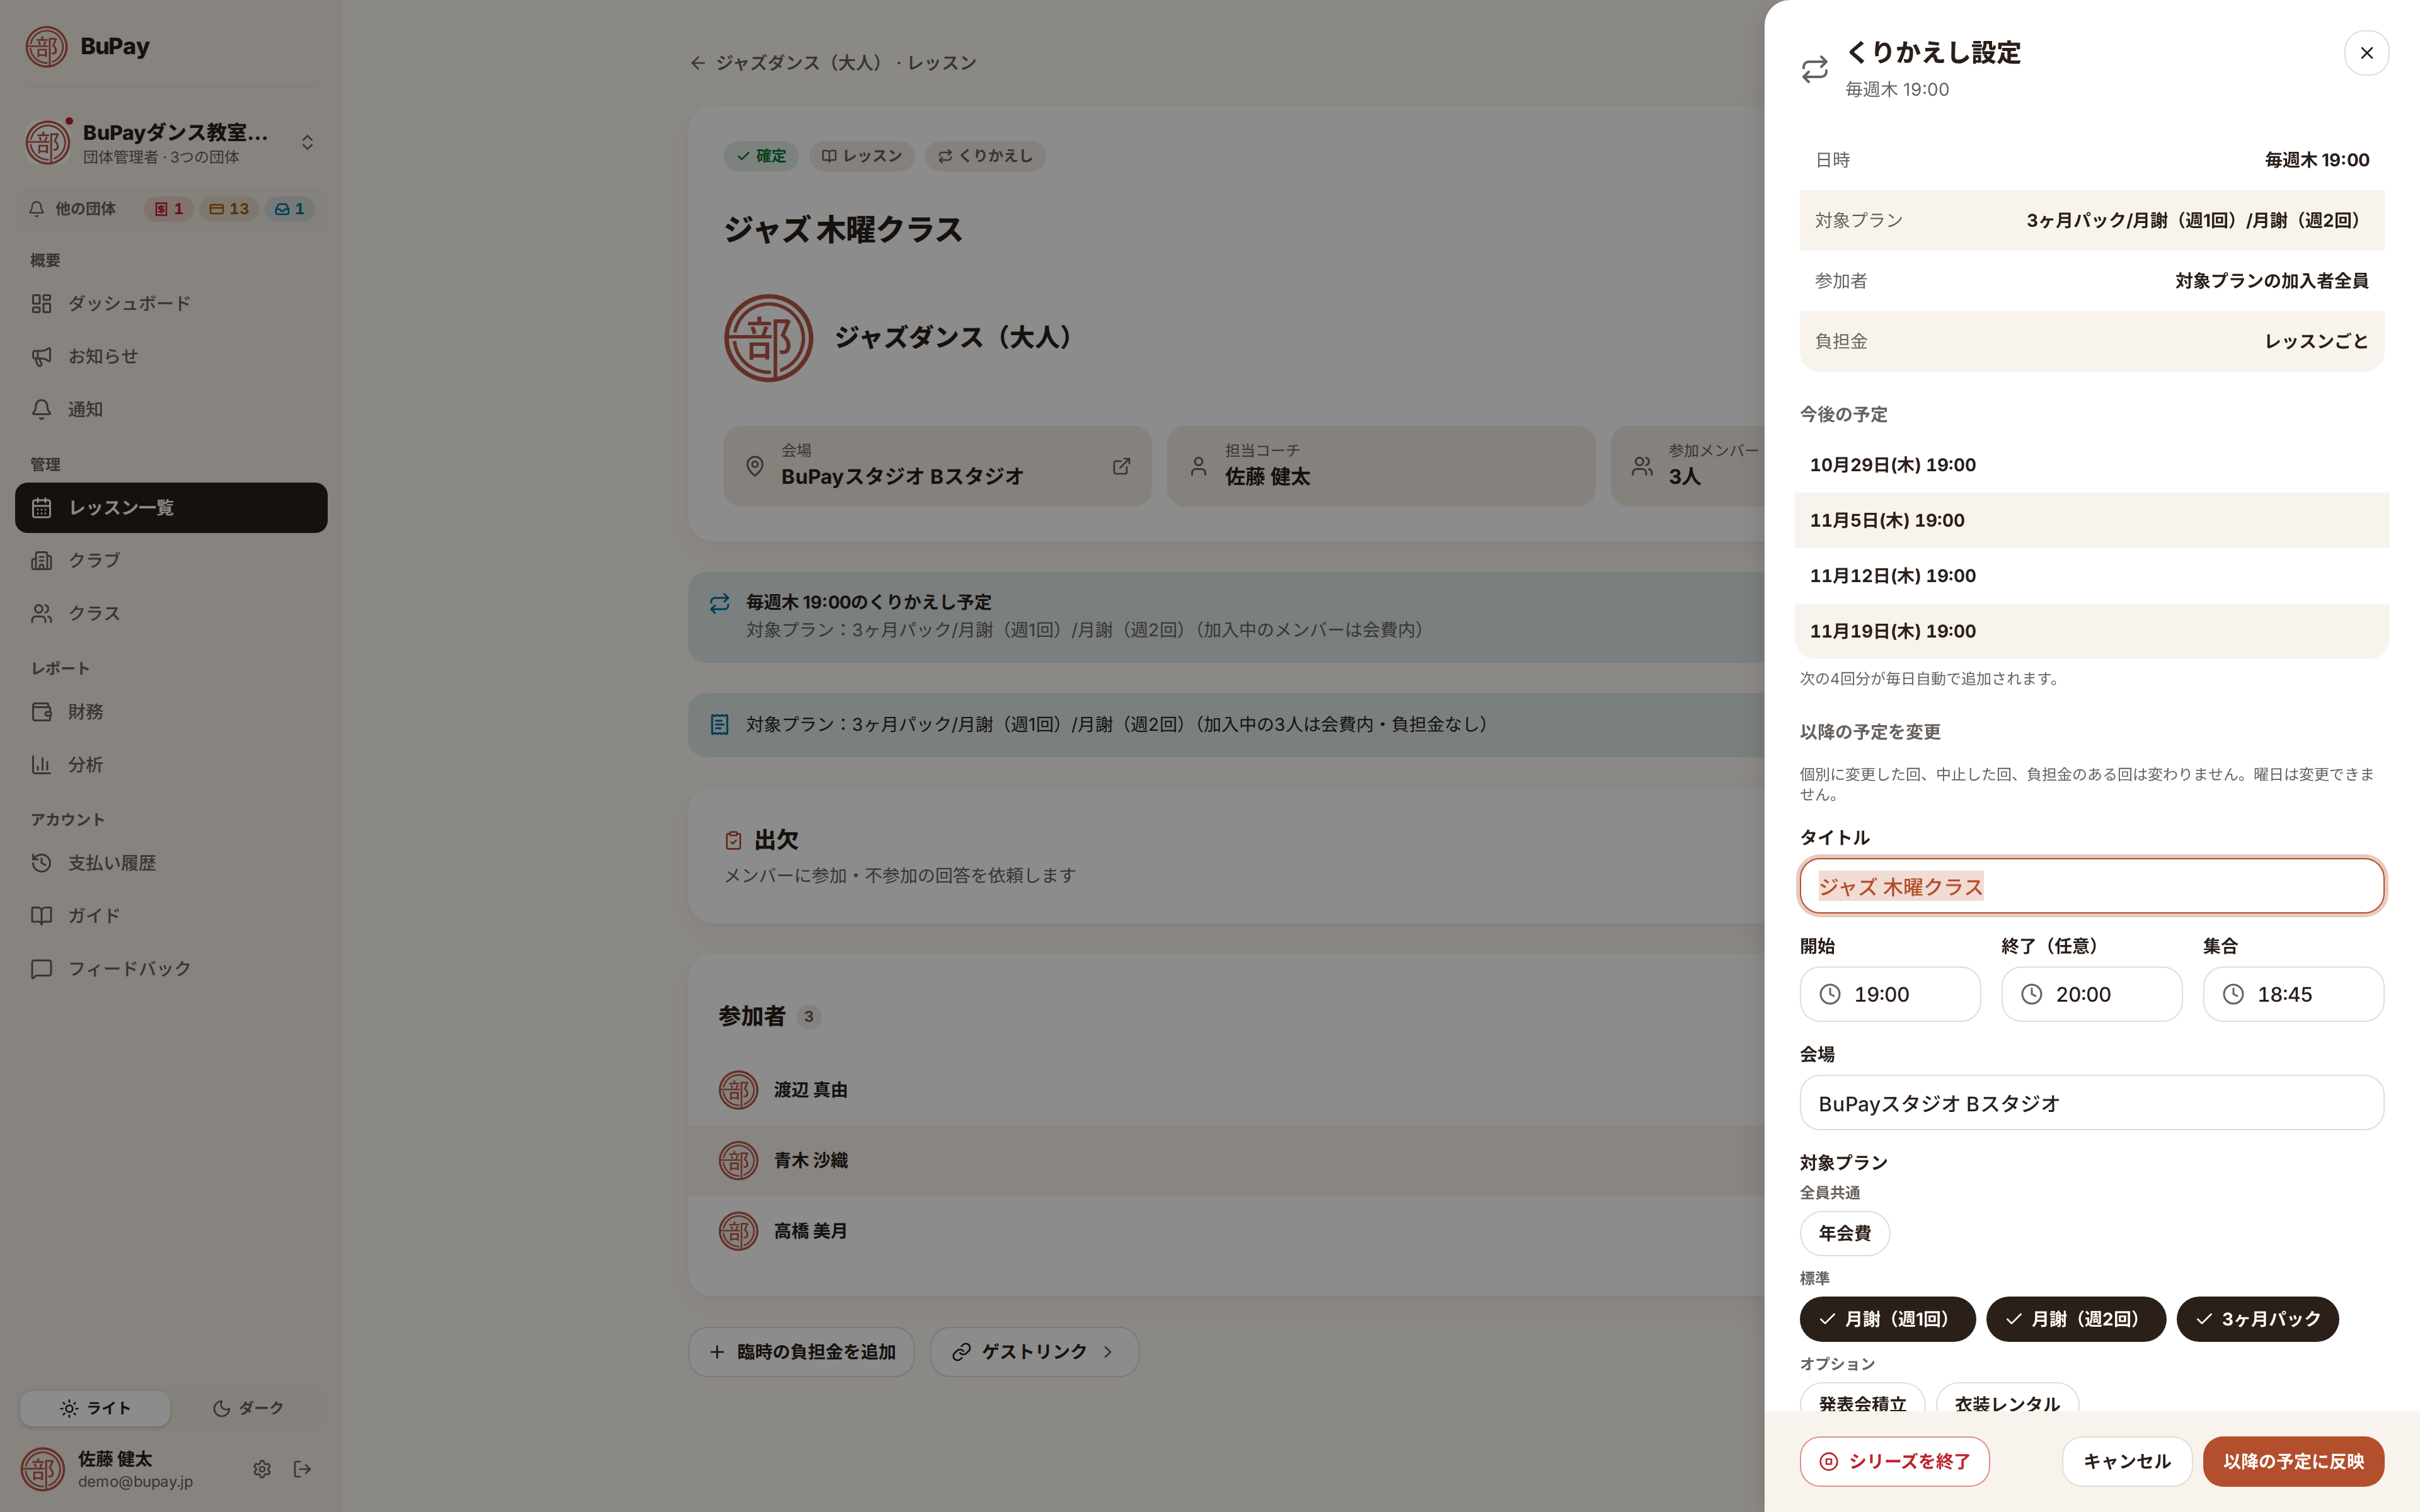Open ゲストリンク button
The height and width of the screenshot is (1512, 2420).
(x=1034, y=1352)
